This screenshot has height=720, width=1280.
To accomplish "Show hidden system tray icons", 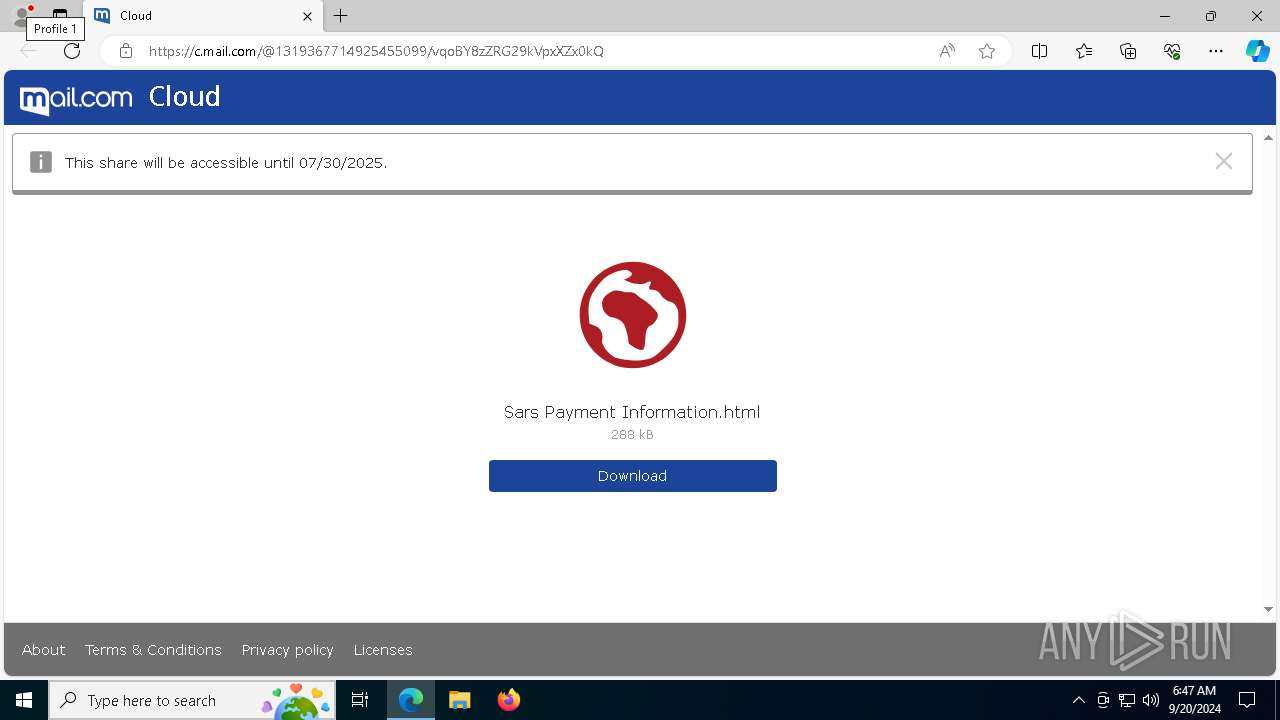I will [1078, 700].
